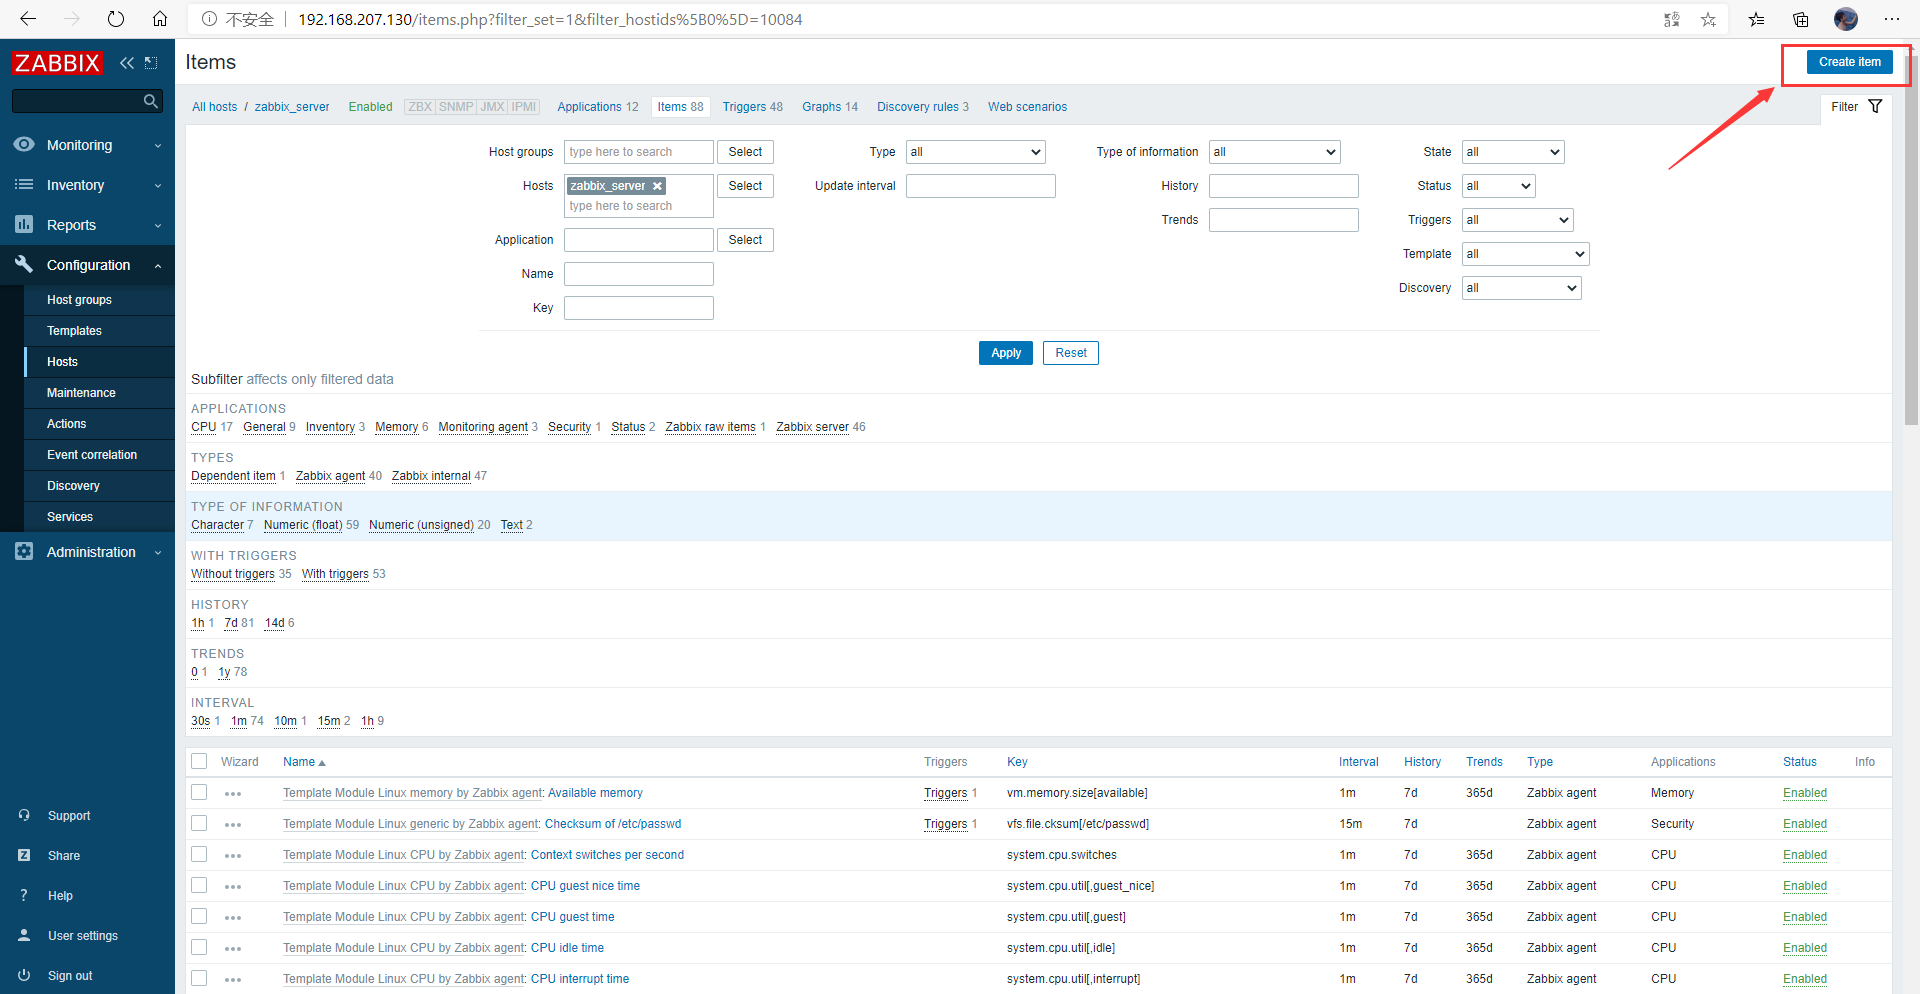
Task: Click the Share icon in the sidebar
Action: [x=24, y=856]
